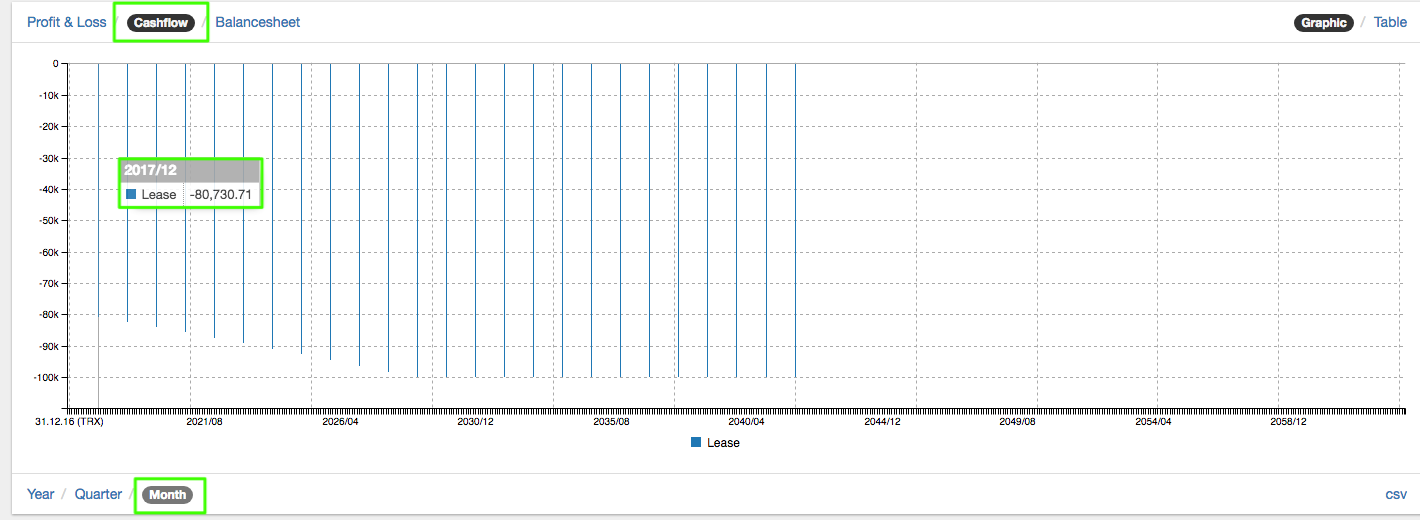Click the 2021/08 x-axis label
This screenshot has width=1420, height=520.
coord(204,422)
